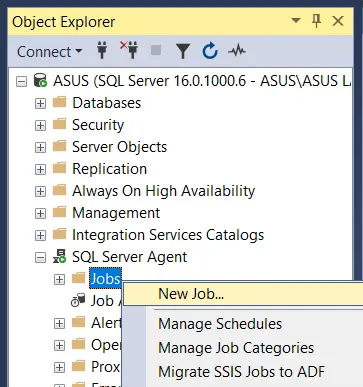The image size is (363, 387).
Task: Expand the Security node
Action: (40, 125)
